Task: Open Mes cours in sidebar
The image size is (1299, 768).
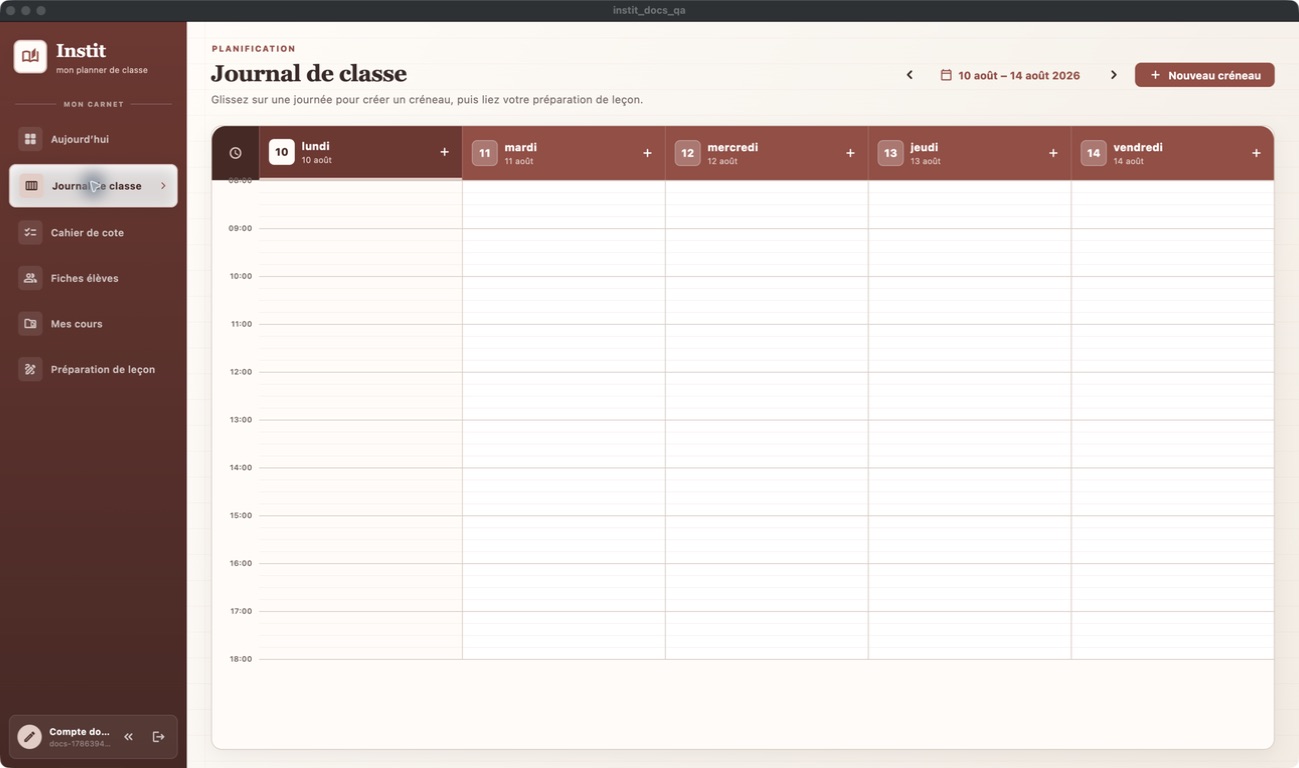Action: 93,324
